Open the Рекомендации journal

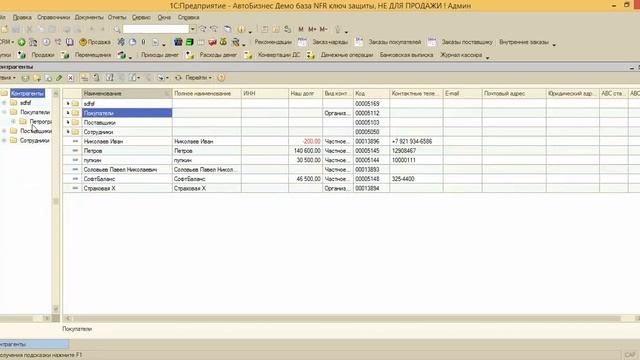point(273,42)
